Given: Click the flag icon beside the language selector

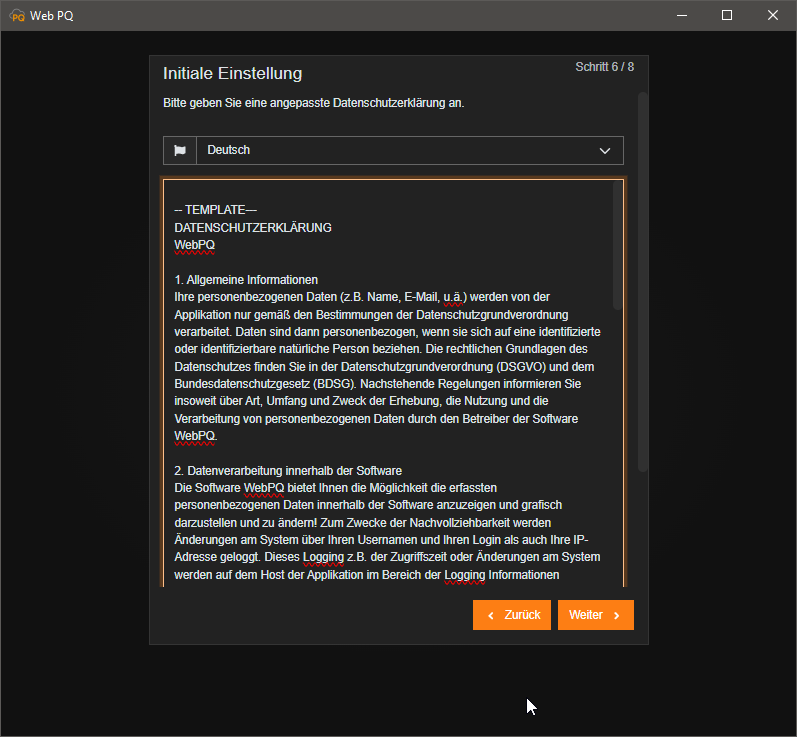Looking at the screenshot, I should click(x=180, y=150).
